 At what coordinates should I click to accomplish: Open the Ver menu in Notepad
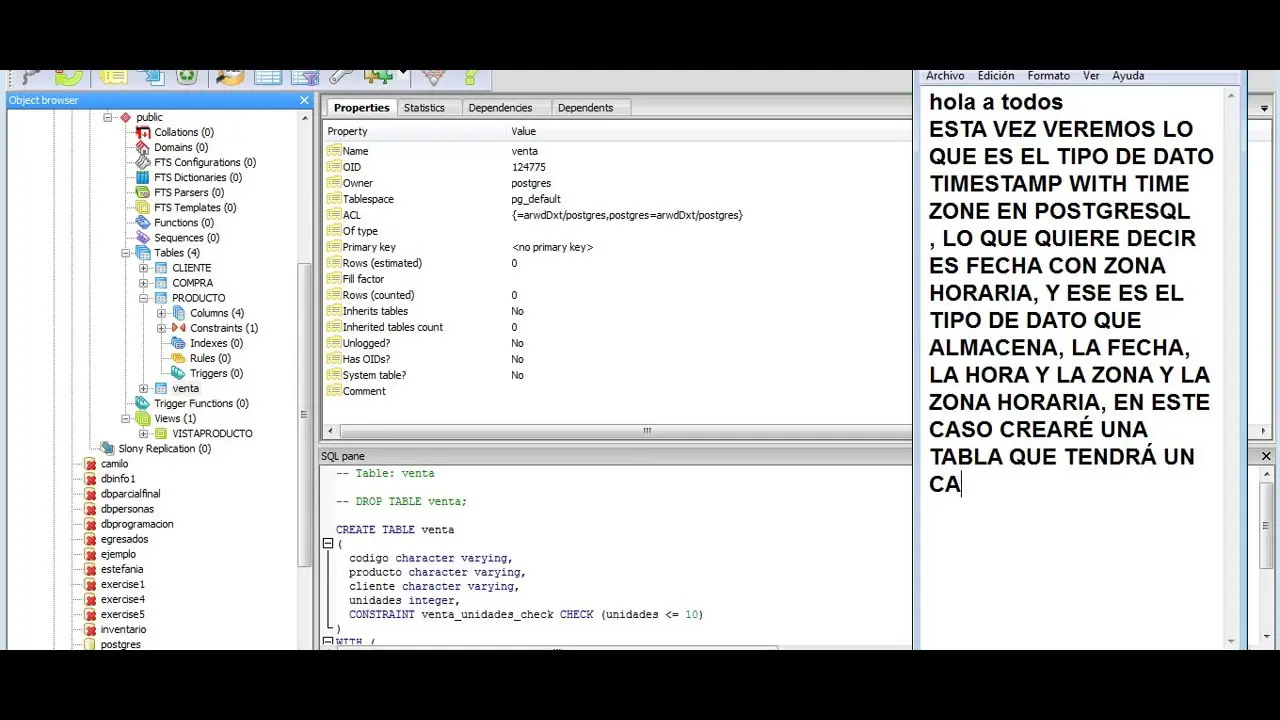[1091, 76]
